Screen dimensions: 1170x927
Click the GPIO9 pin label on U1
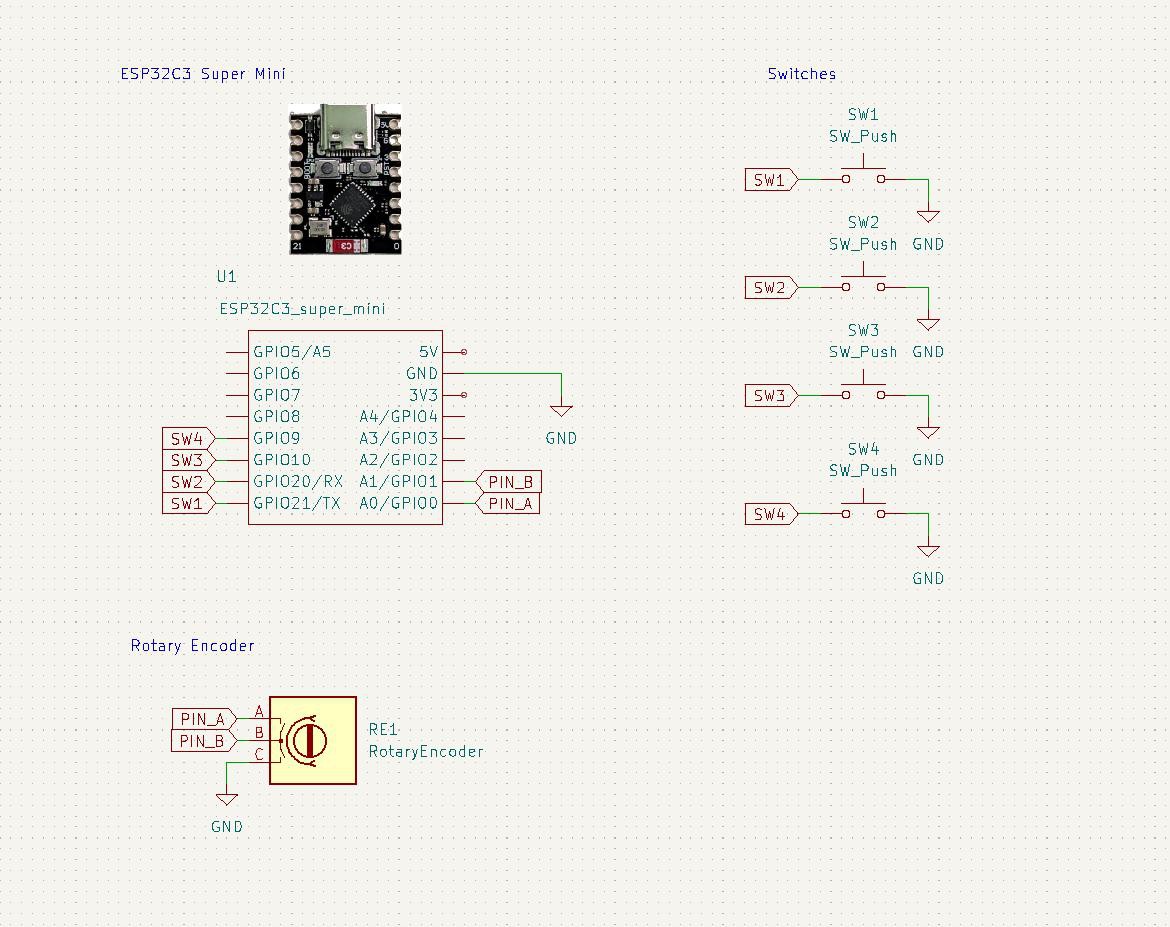(276, 438)
